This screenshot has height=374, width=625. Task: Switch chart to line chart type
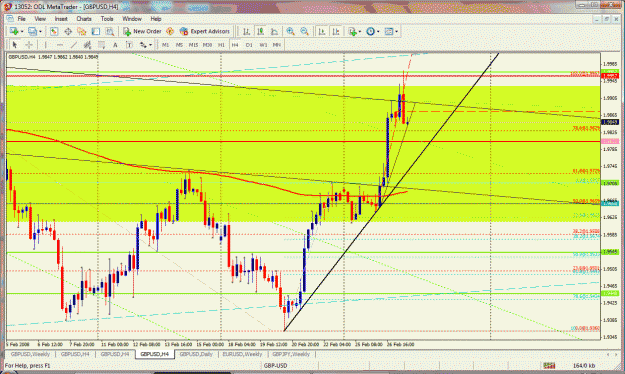click(x=274, y=31)
